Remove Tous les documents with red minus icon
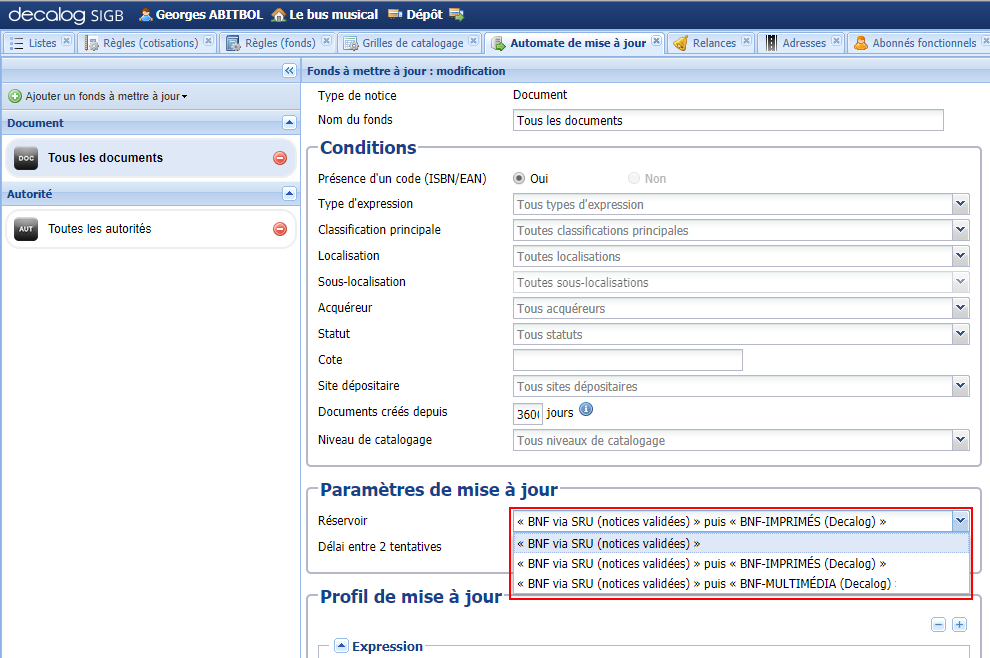990x658 pixels. click(279, 157)
